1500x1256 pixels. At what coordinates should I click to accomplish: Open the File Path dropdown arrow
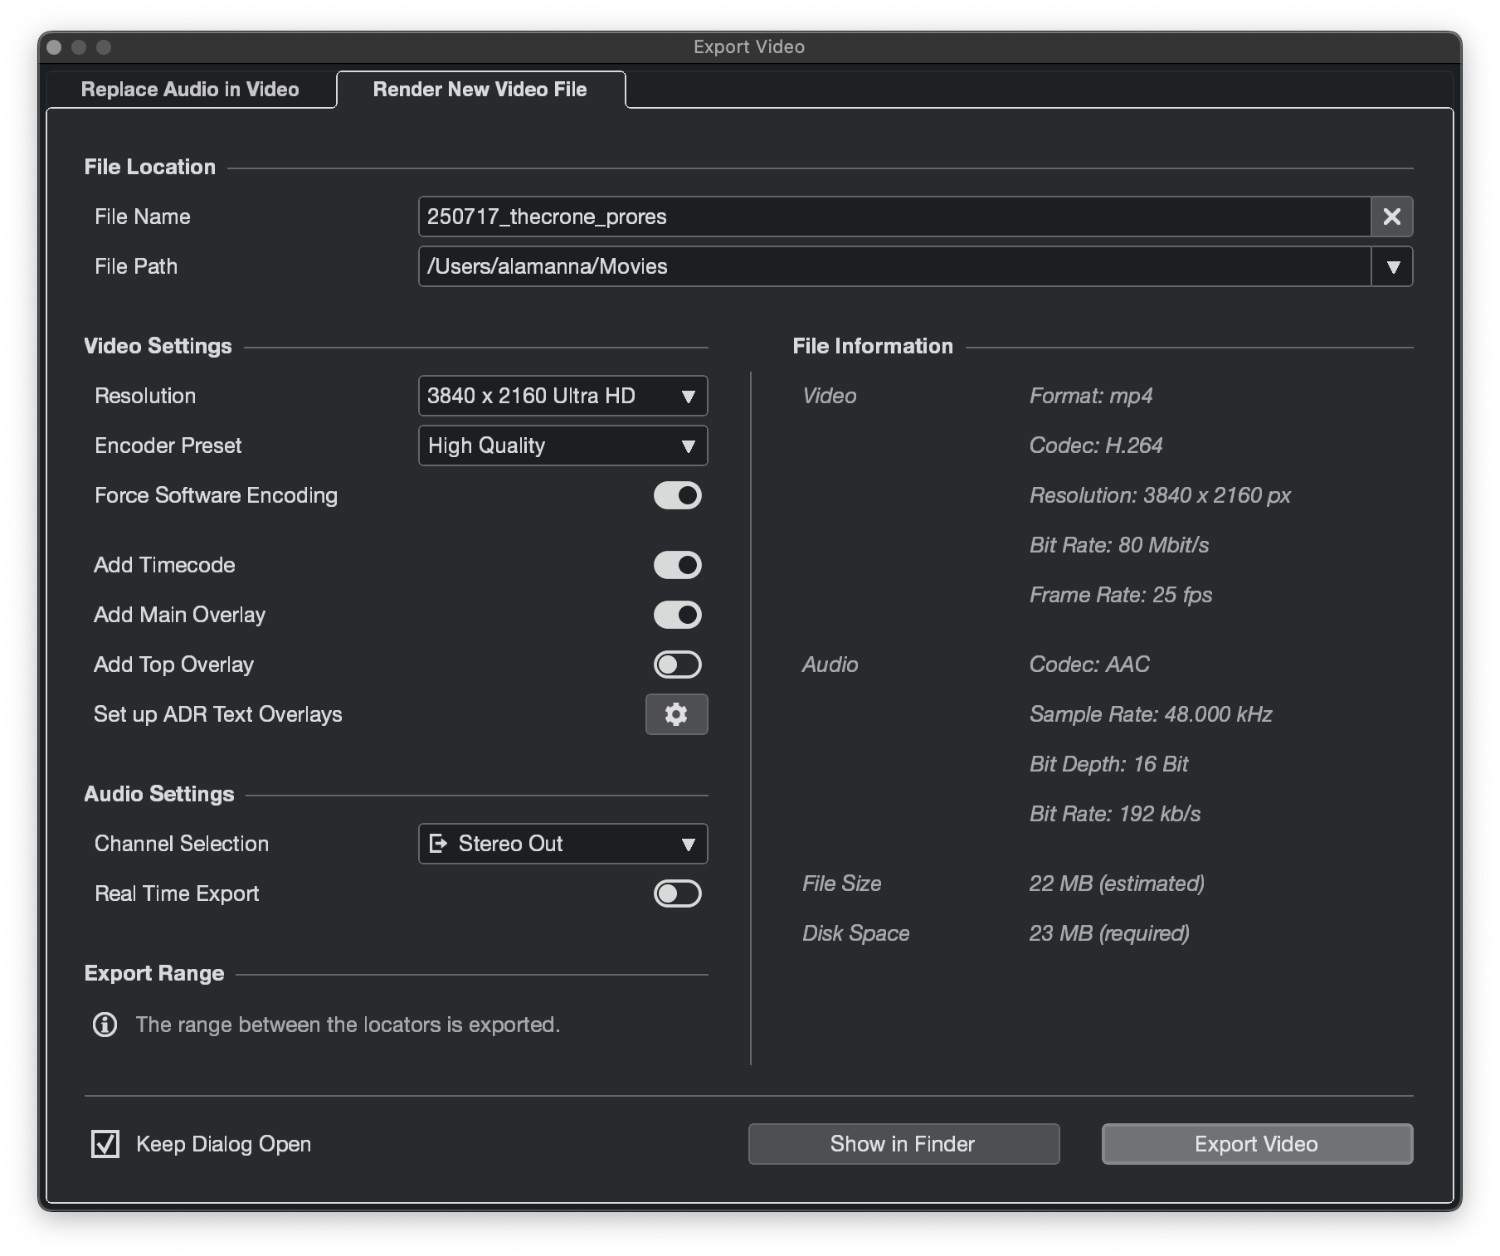click(x=1392, y=267)
